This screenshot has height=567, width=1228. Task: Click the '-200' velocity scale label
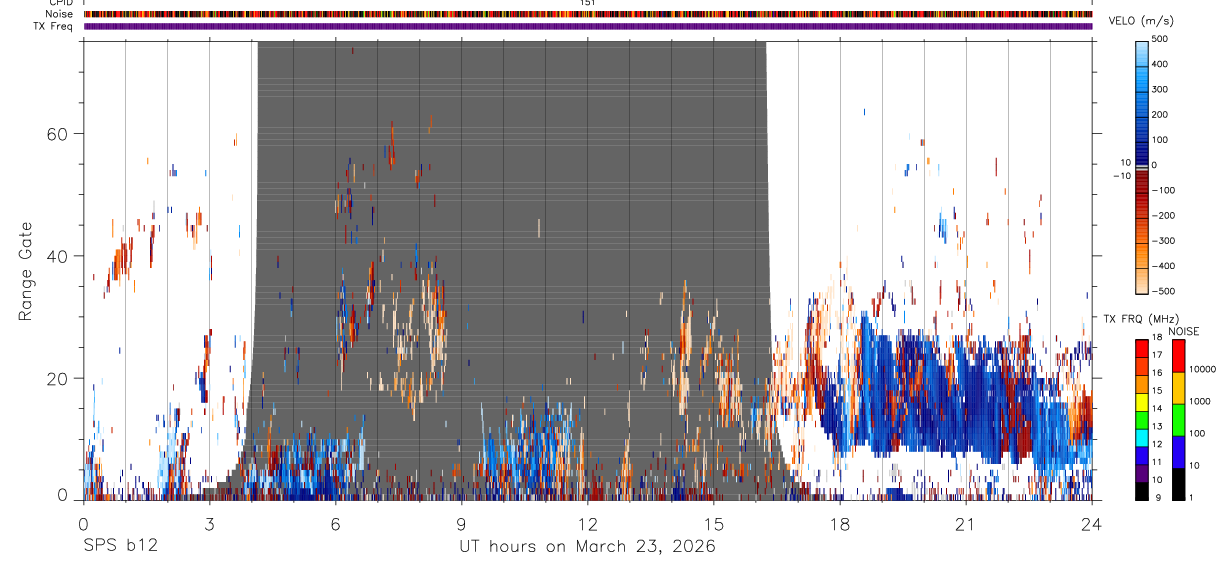point(1165,215)
